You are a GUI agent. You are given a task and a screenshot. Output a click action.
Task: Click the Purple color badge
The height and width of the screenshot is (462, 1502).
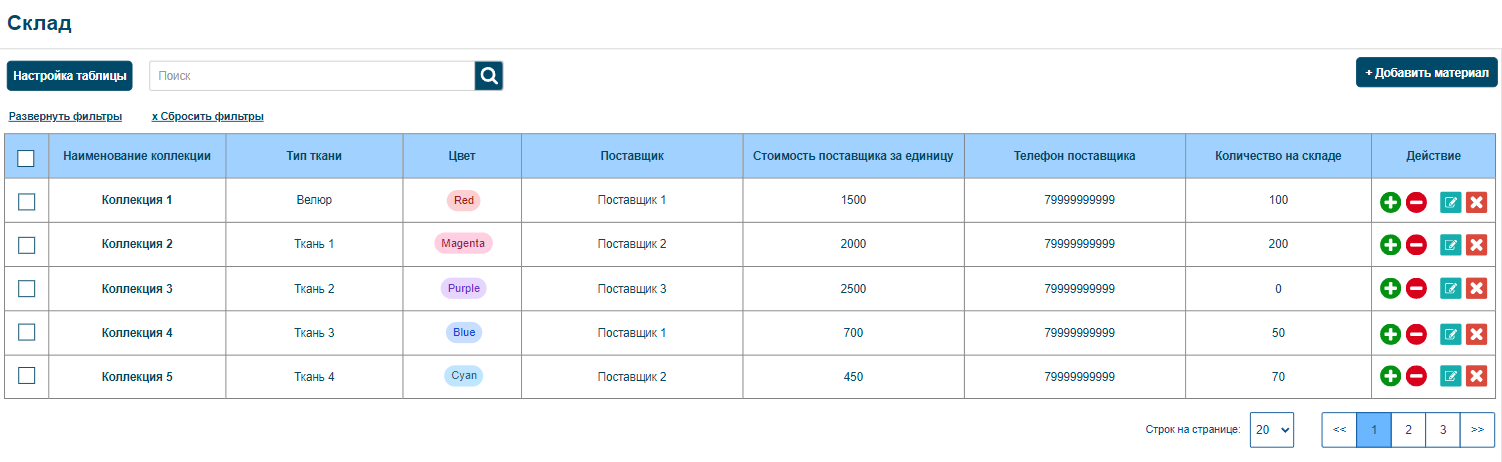[463, 289]
